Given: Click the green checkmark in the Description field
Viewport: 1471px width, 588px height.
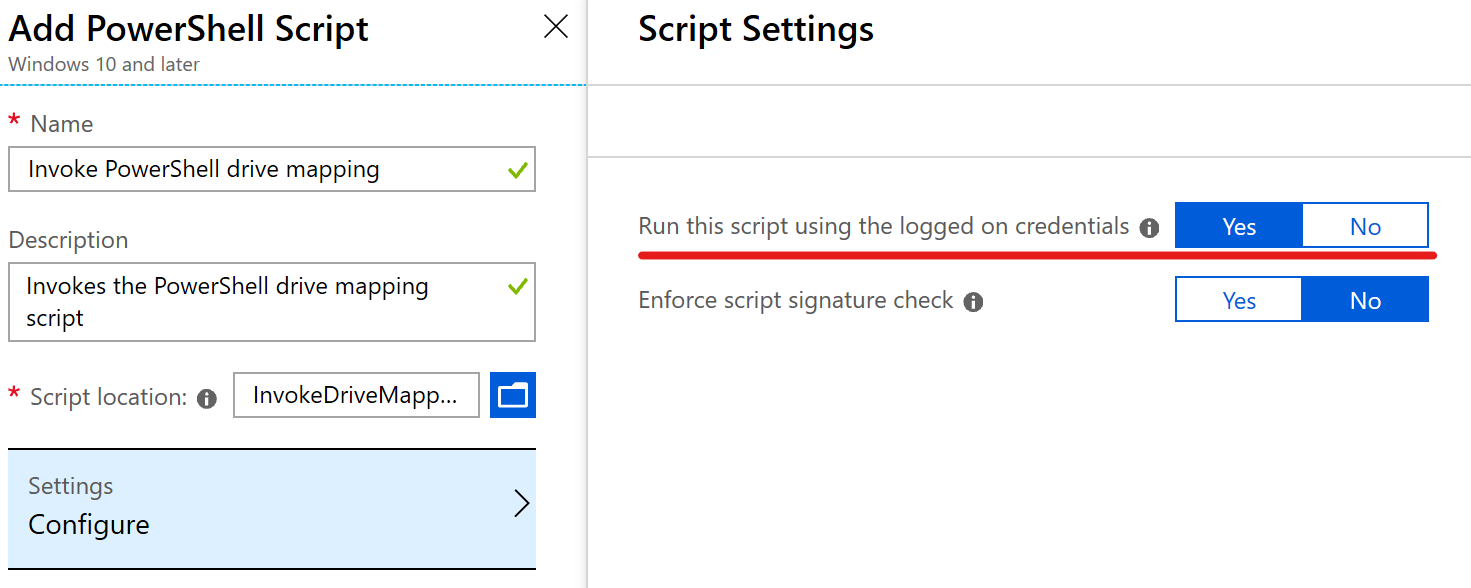Looking at the screenshot, I should click(517, 287).
